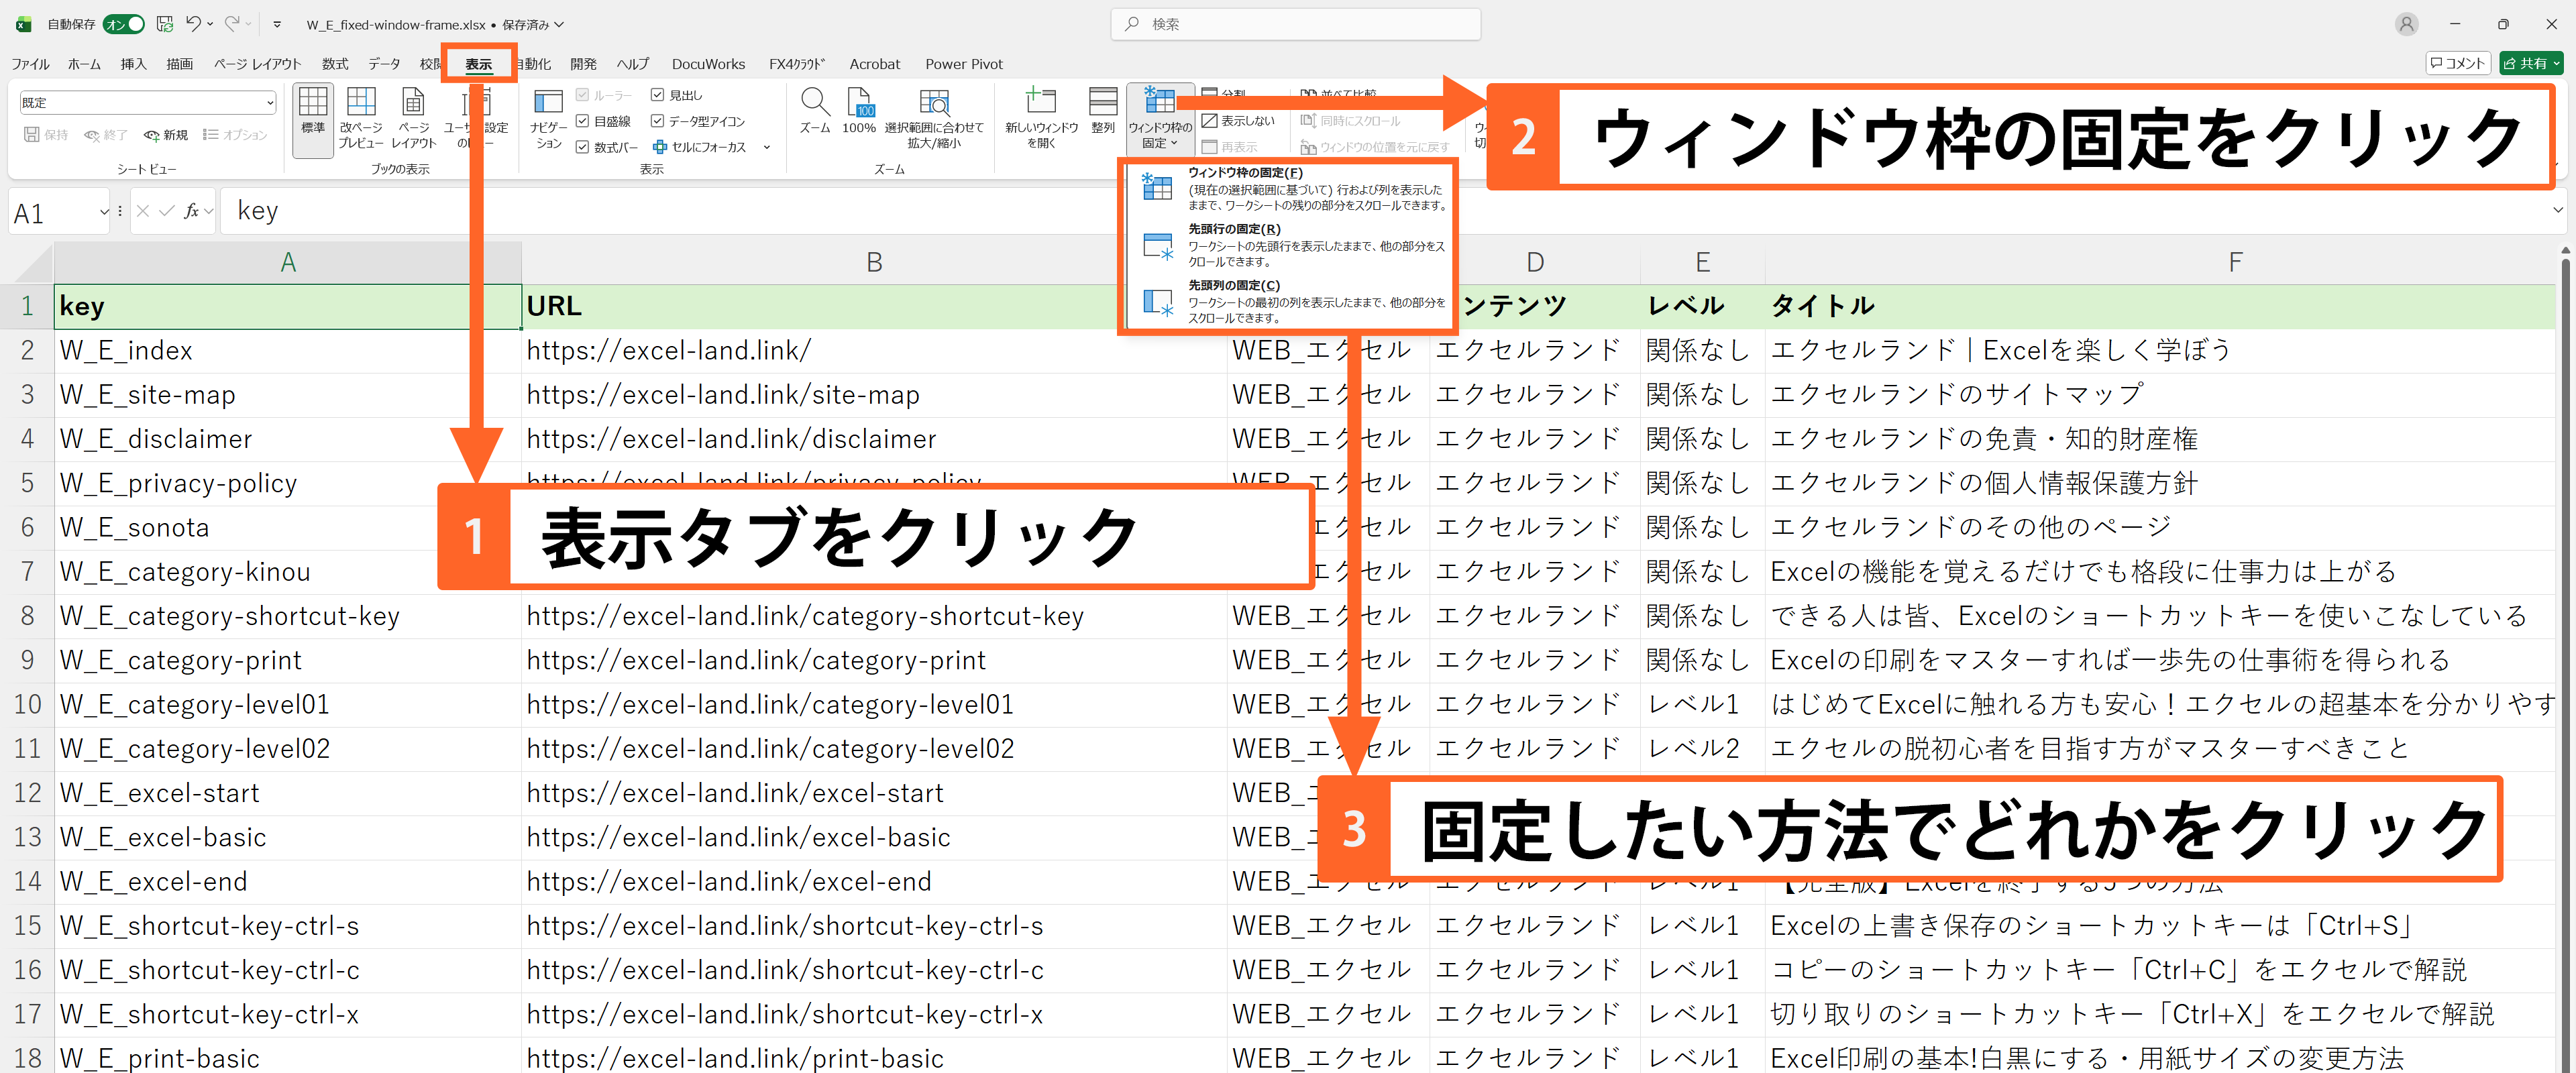Uncheck the 見出し (headings) checkbox
2576x1073 pixels.
[x=658, y=94]
